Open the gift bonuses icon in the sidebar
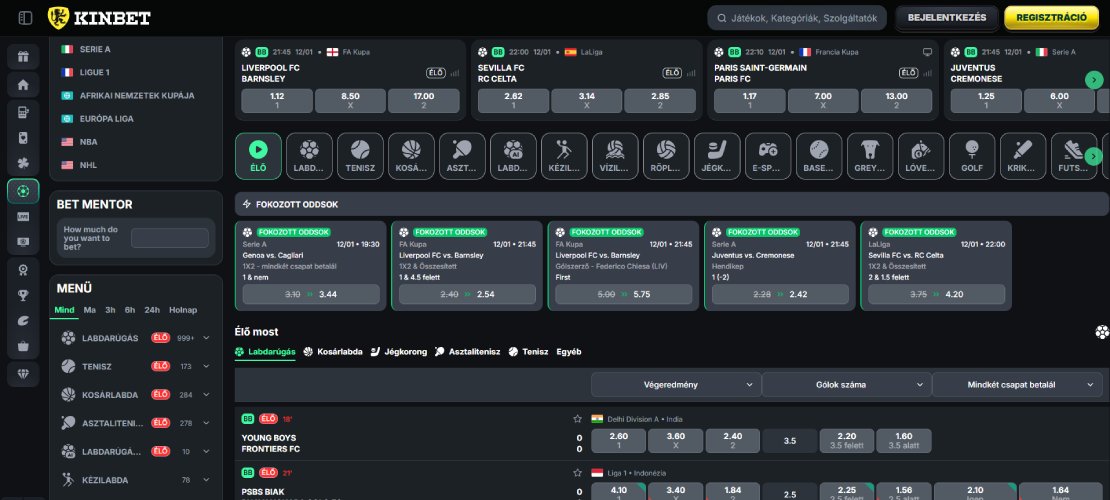This screenshot has height=500, width=1110. point(23,57)
